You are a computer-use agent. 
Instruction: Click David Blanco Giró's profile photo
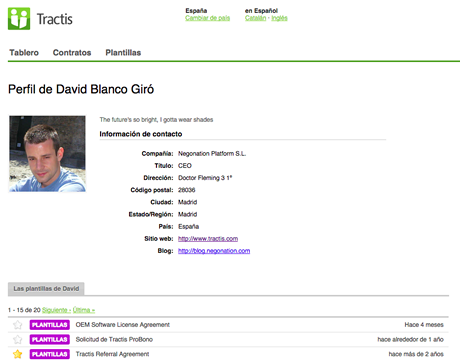click(47, 154)
